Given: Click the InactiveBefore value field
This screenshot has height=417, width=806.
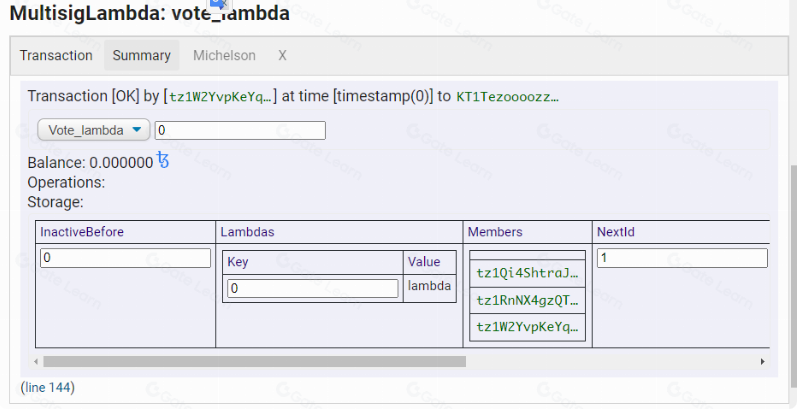Looking at the screenshot, I should click(x=126, y=258).
